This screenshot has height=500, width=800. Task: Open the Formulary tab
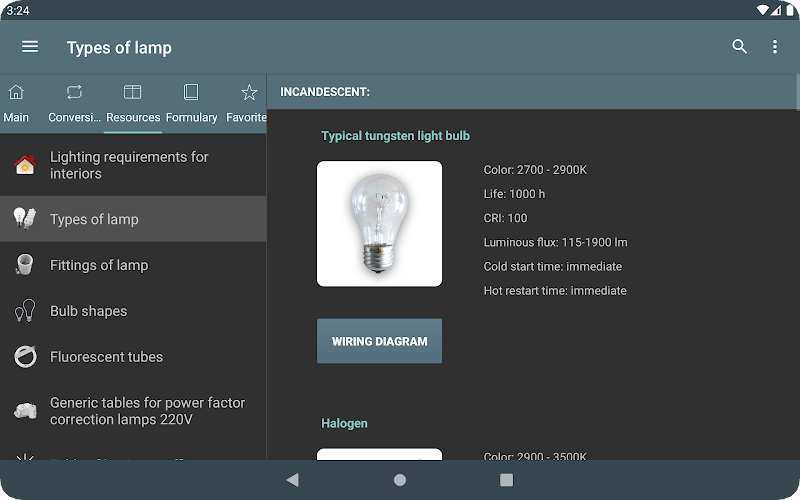(x=191, y=103)
